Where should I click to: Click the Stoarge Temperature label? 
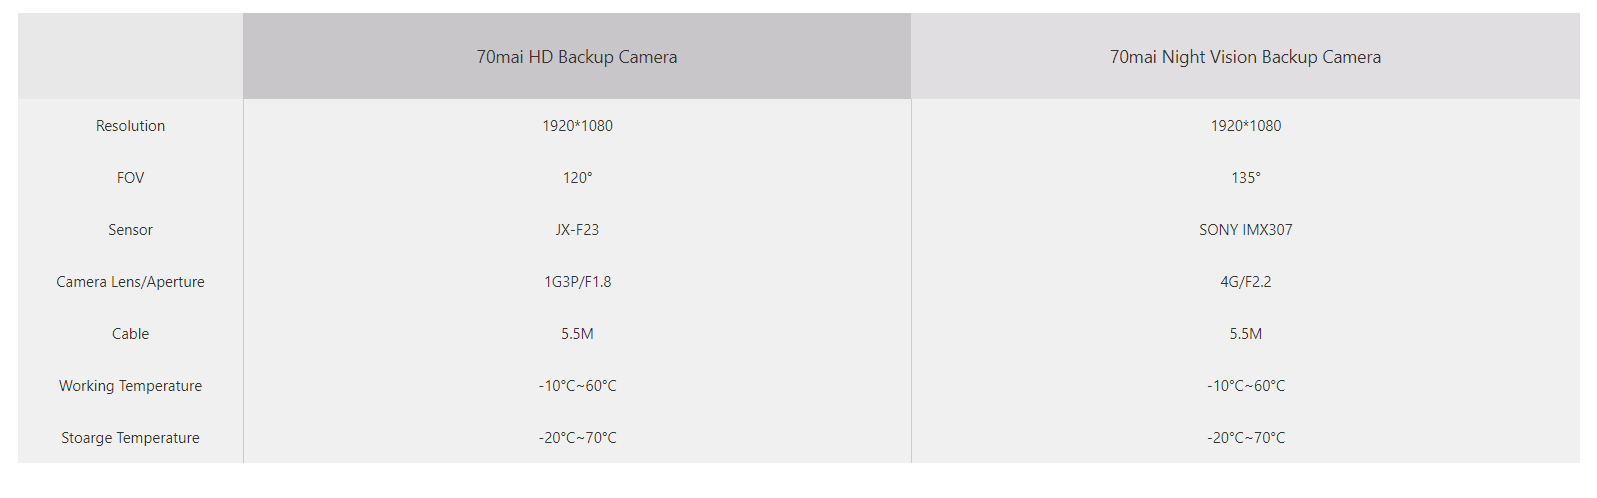(x=130, y=438)
